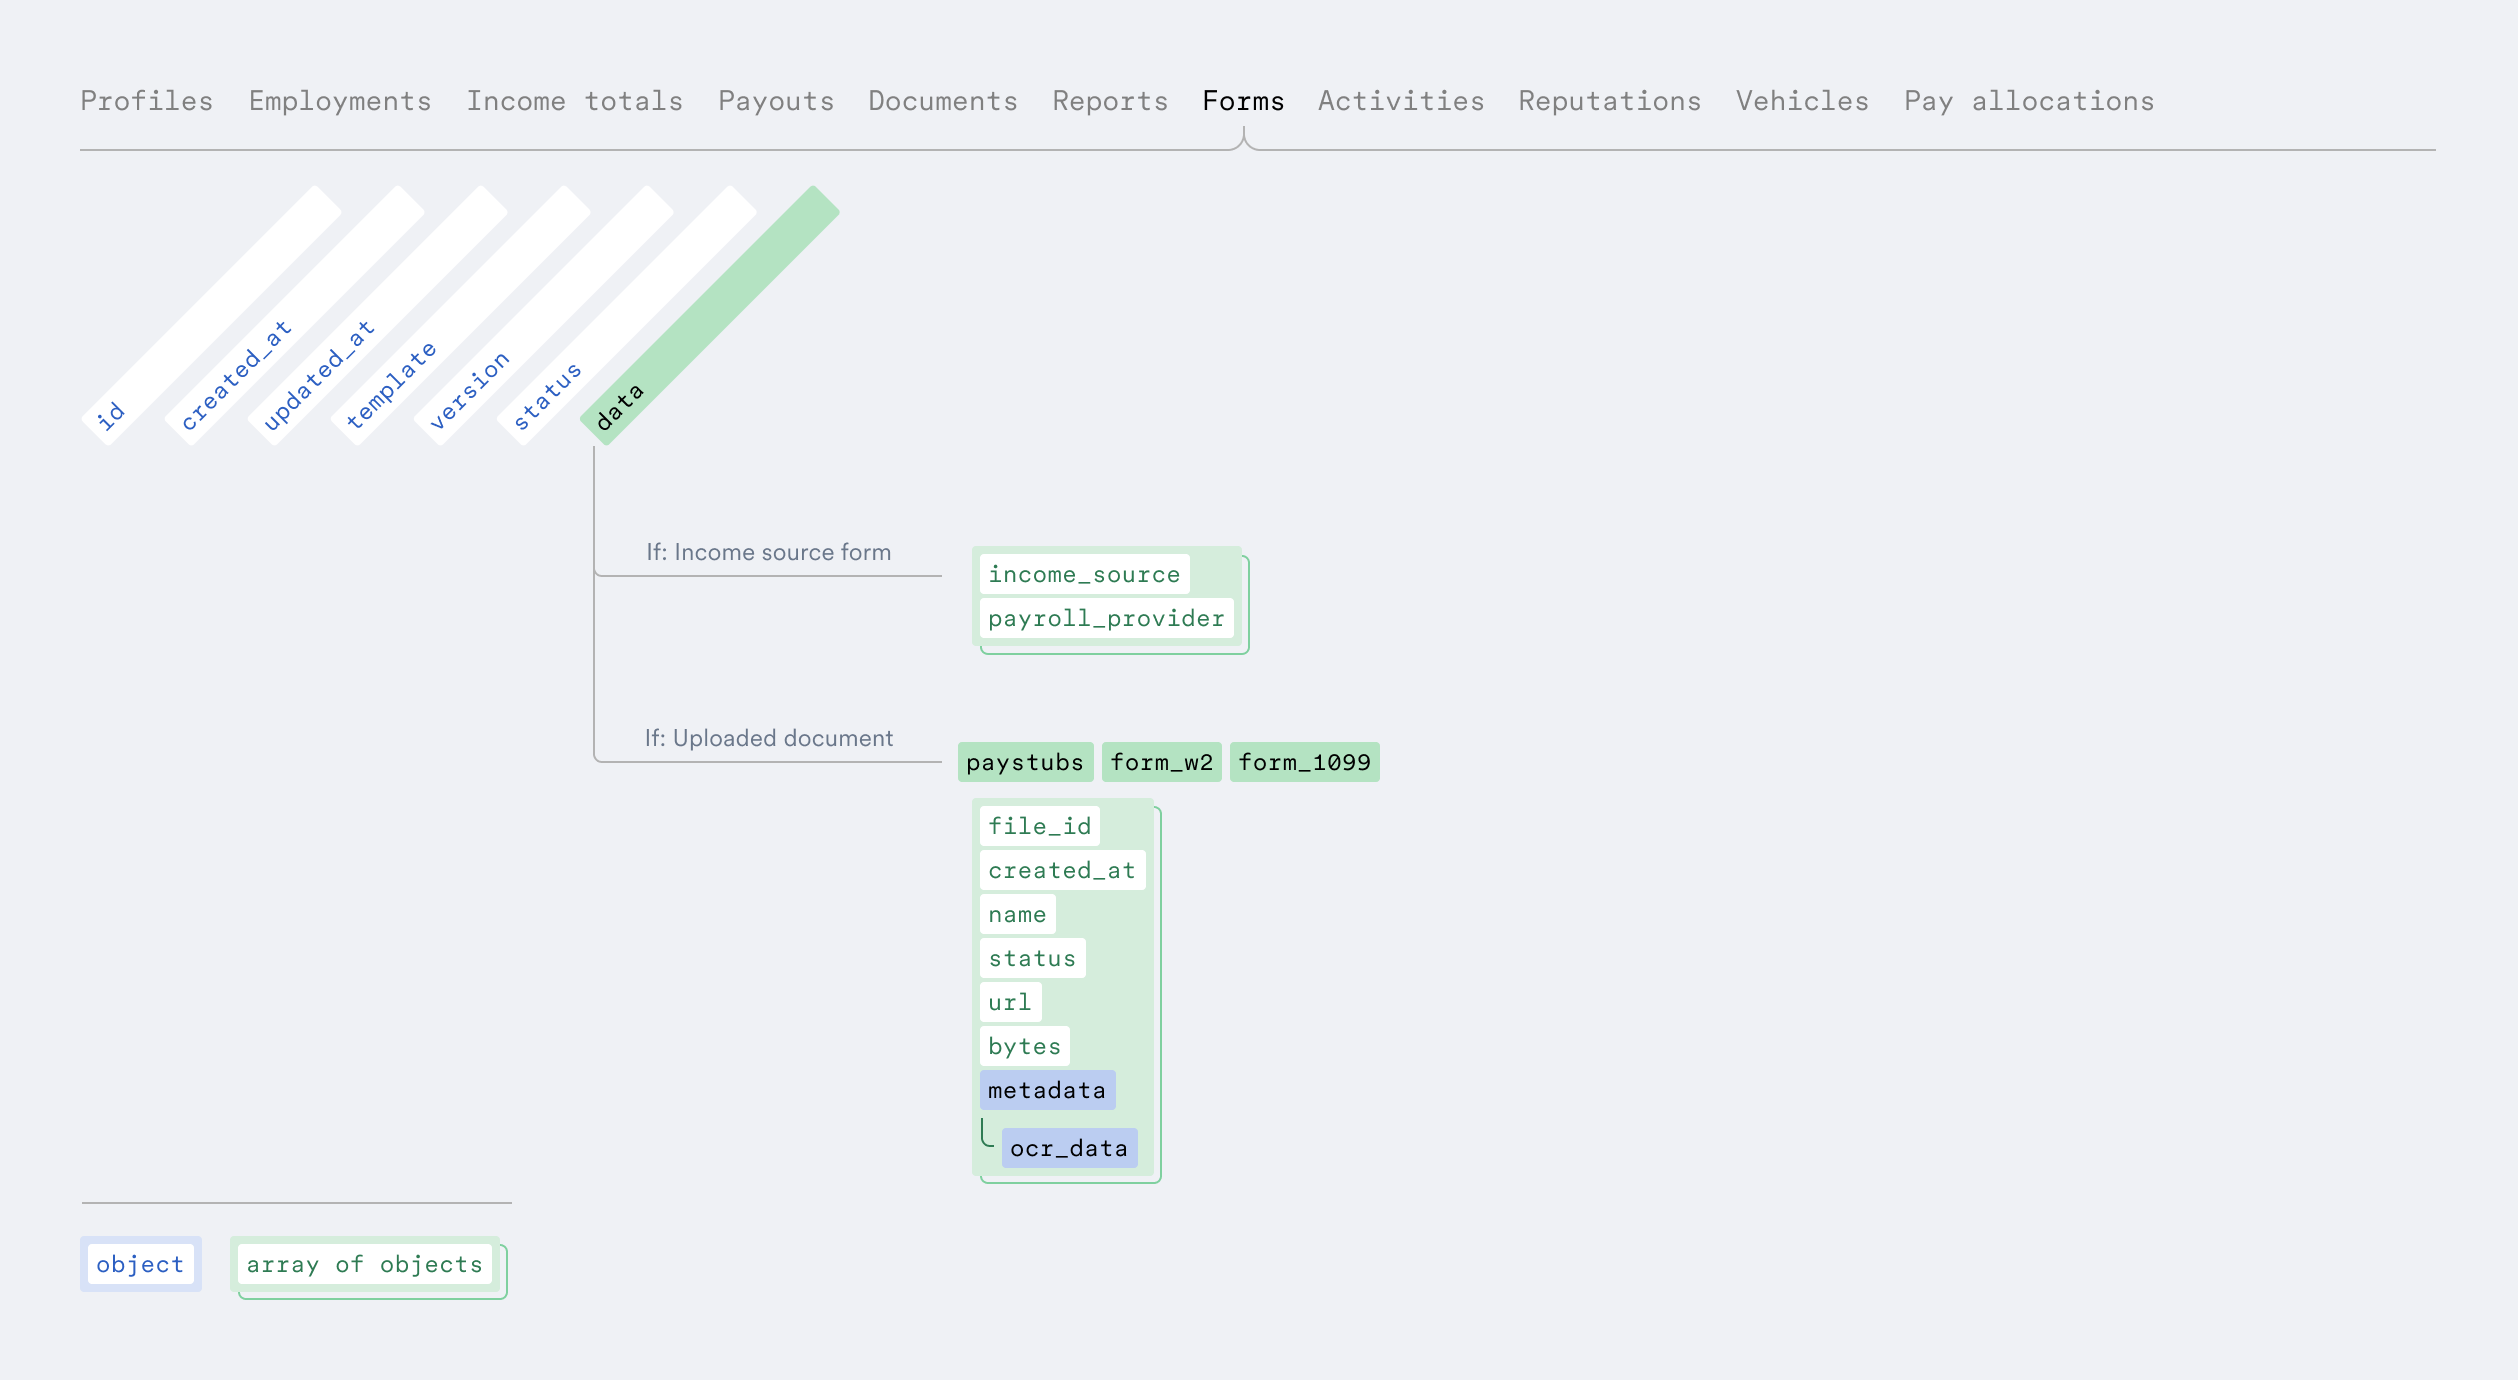This screenshot has height=1380, width=2518.
Task: Select the Income totals tab
Action: pos(574,101)
